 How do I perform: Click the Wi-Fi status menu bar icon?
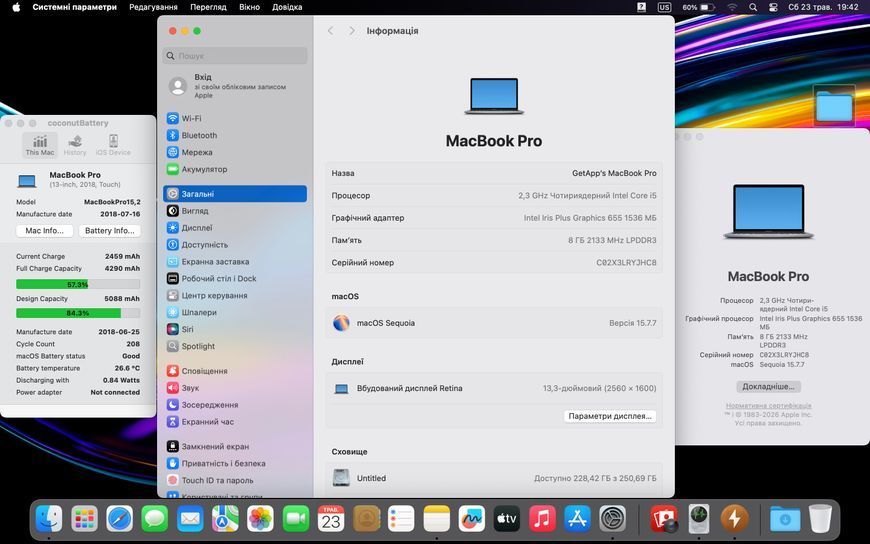point(732,7)
